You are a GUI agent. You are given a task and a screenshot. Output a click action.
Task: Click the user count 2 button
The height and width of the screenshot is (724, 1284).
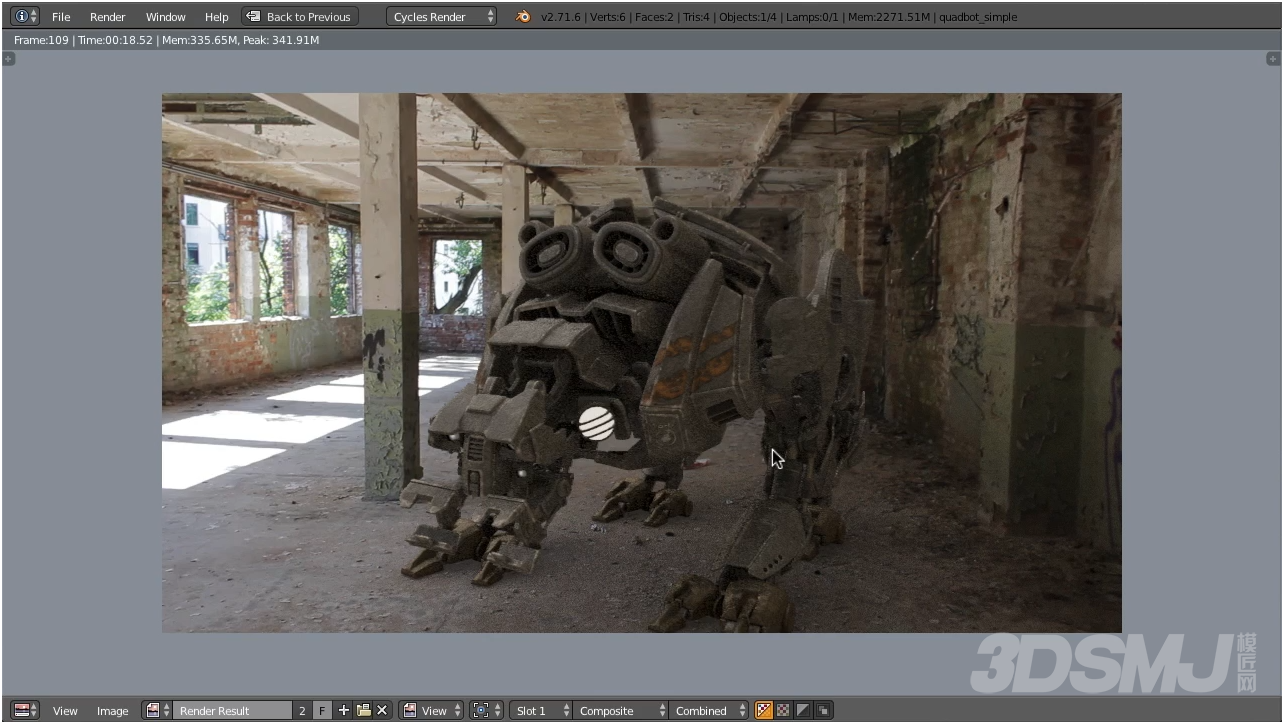302,711
